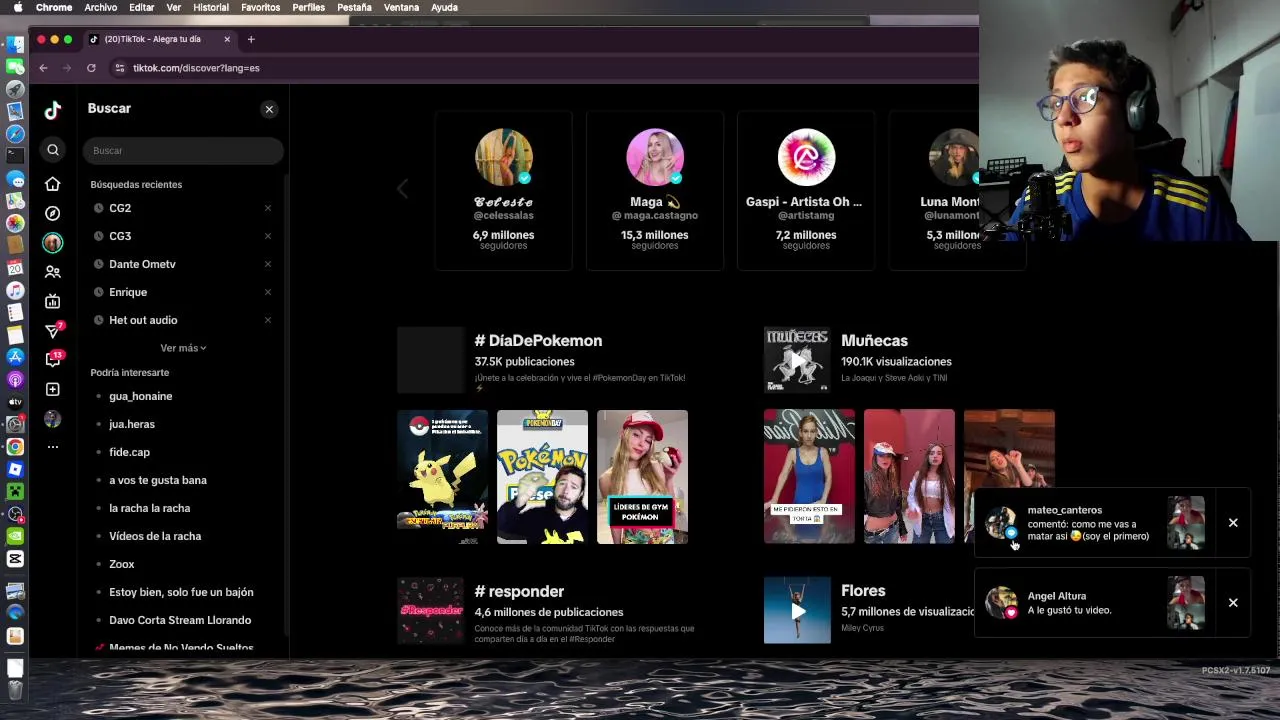Open Chrome Historial menu
Screen dimensions: 1280x720
210,7
